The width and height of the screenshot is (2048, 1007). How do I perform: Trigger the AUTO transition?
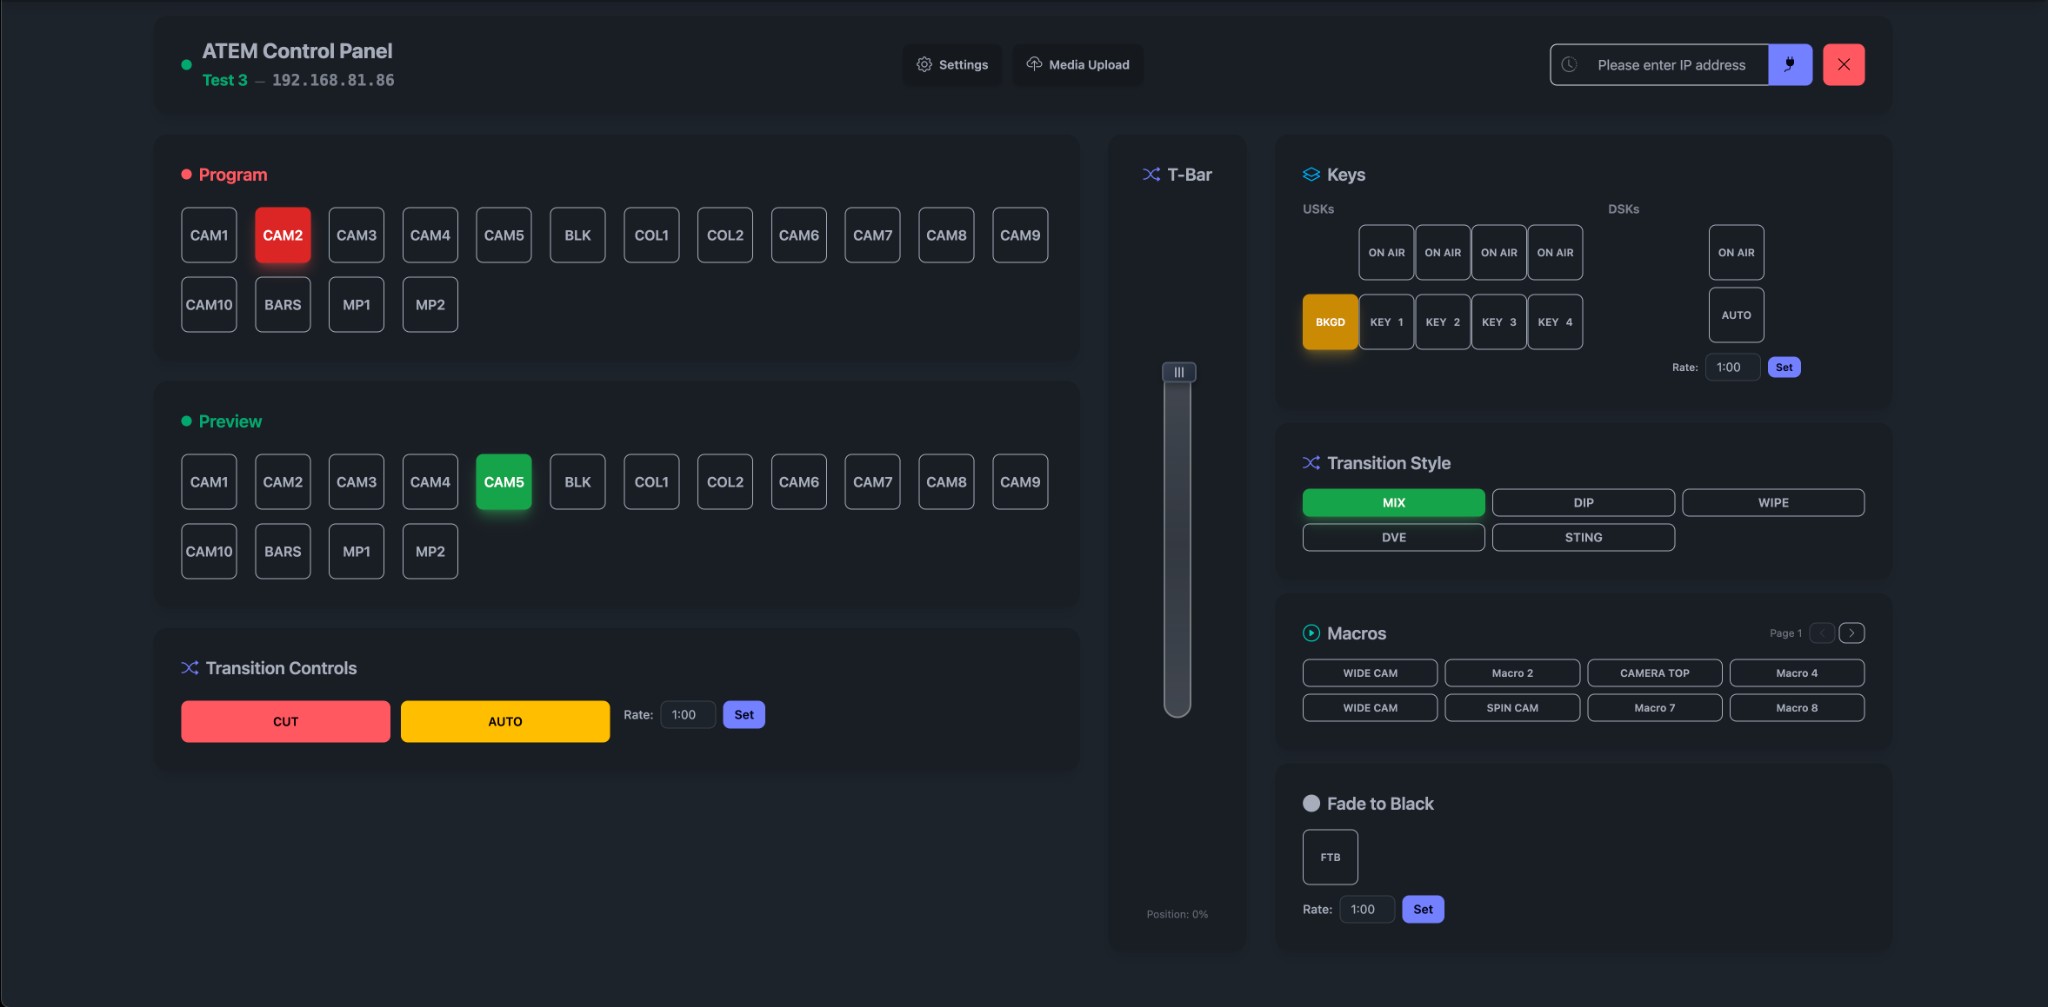[x=505, y=721]
